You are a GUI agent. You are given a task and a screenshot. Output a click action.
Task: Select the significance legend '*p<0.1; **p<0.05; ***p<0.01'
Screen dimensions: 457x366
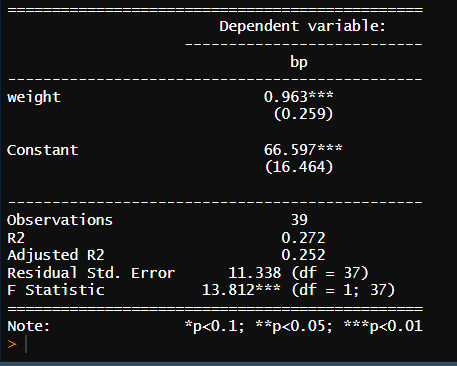coord(304,326)
